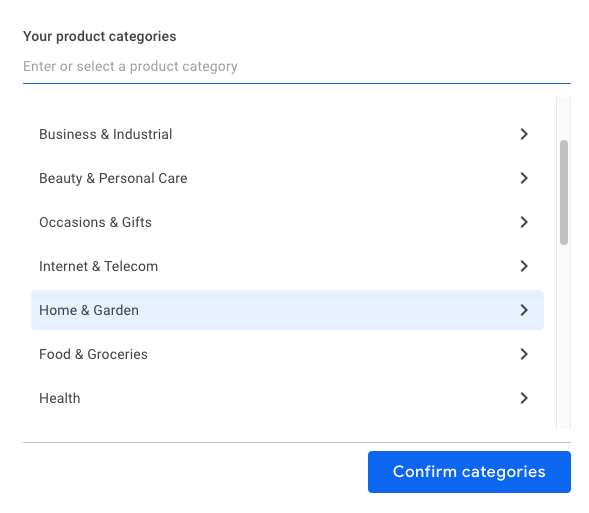The image size is (589, 513).
Task: Focus the 'Enter or select a product category' field
Action: (x=297, y=66)
